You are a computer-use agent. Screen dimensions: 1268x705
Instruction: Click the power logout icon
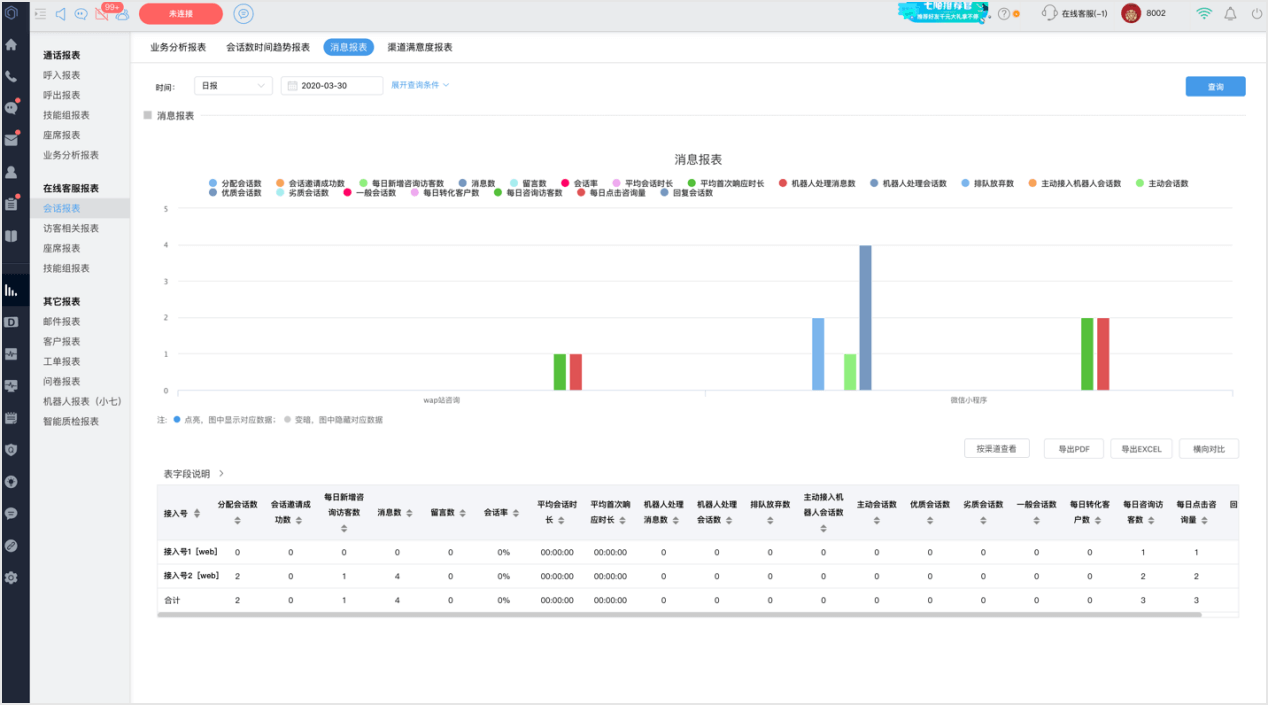coord(1256,14)
